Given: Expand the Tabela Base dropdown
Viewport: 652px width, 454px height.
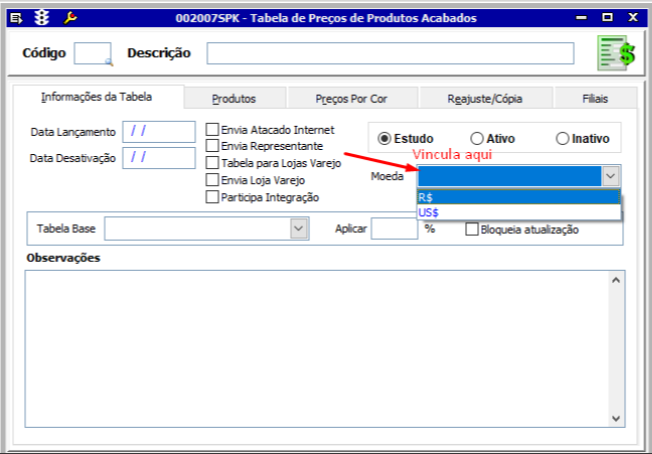Looking at the screenshot, I should point(299,228).
